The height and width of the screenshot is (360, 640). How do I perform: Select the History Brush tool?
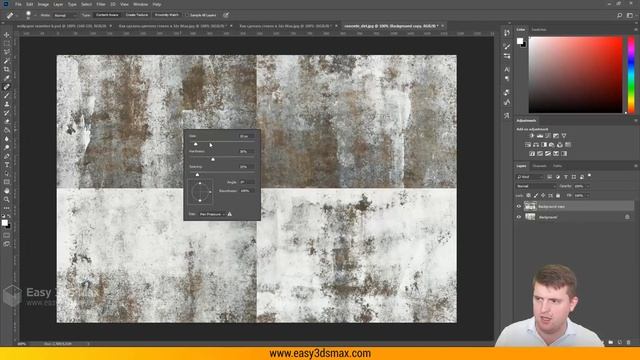[7, 113]
